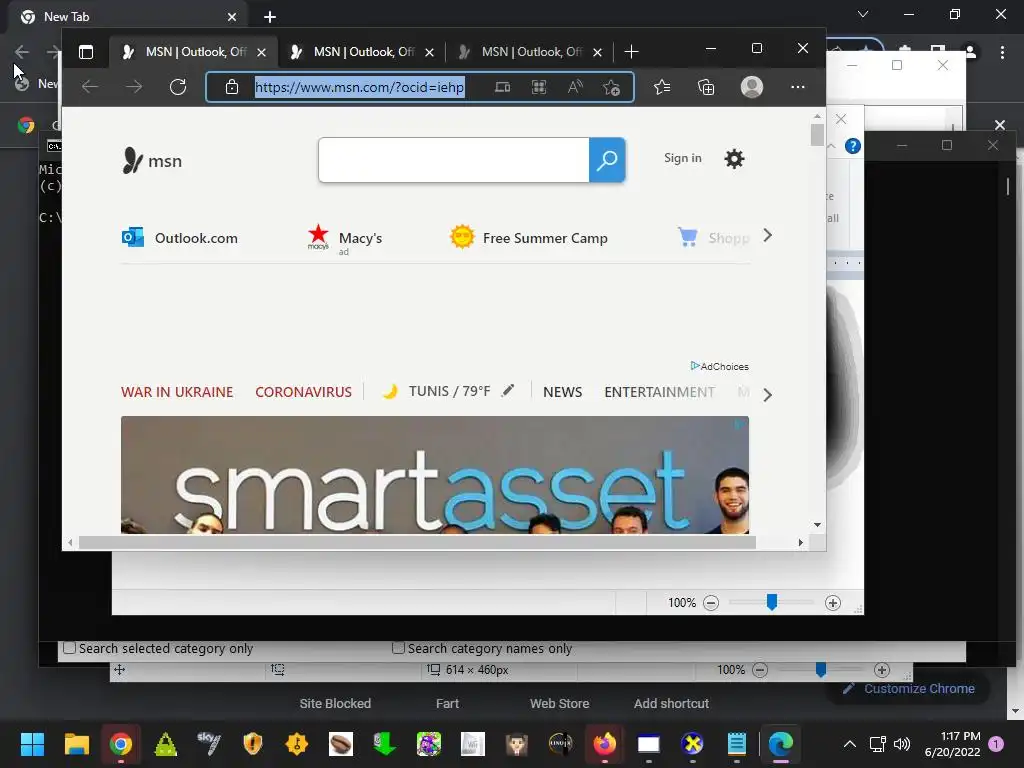1024x768 pixels.
Task: Click Add shortcut in Chrome
Action: click(671, 703)
